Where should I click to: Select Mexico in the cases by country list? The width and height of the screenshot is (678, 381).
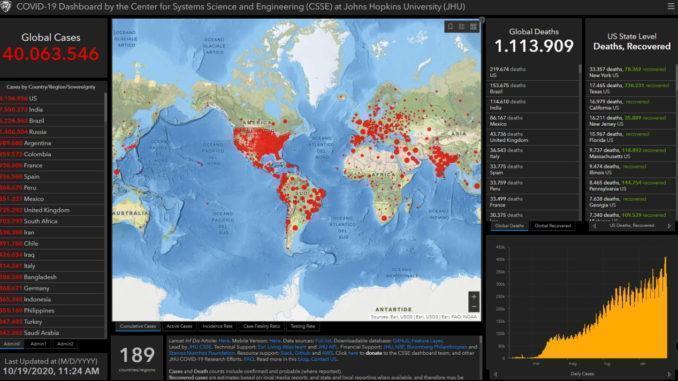click(52, 199)
